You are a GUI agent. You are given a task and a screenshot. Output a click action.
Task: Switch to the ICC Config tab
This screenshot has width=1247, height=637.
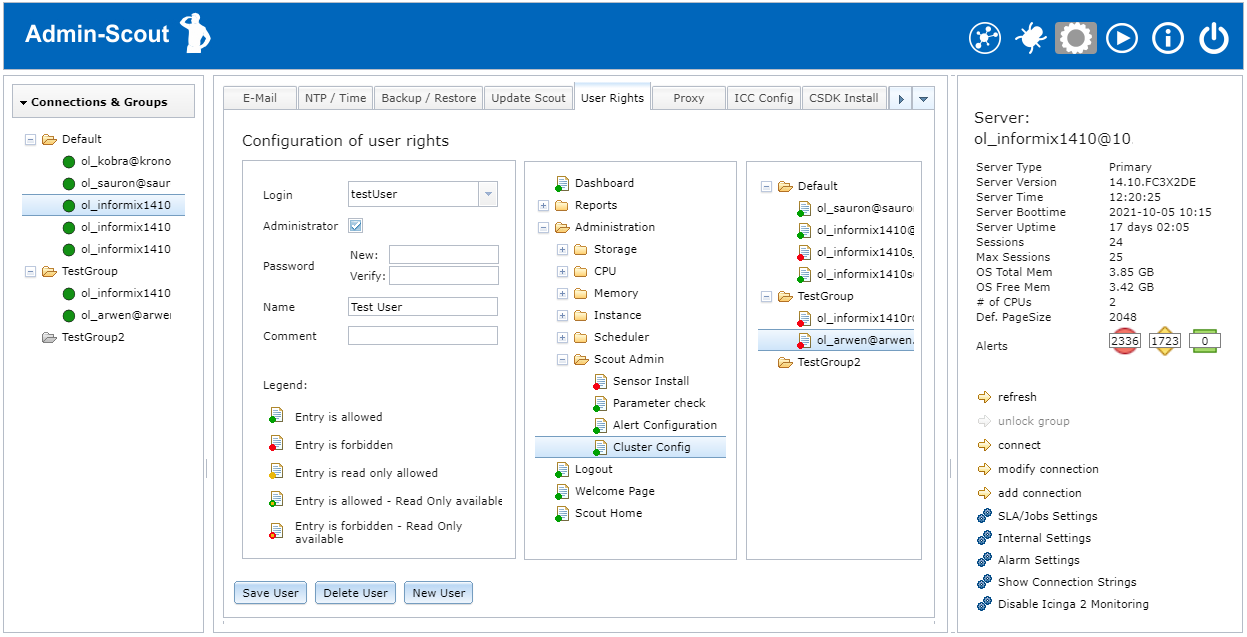tap(763, 98)
